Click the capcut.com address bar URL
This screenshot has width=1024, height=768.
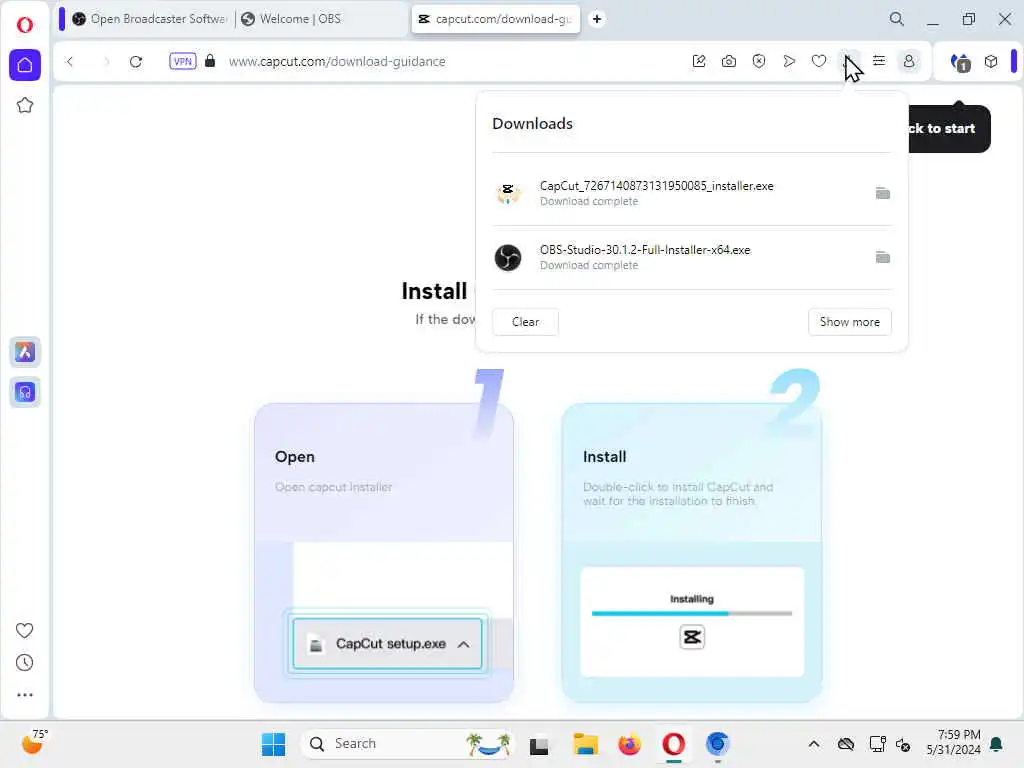(337, 61)
